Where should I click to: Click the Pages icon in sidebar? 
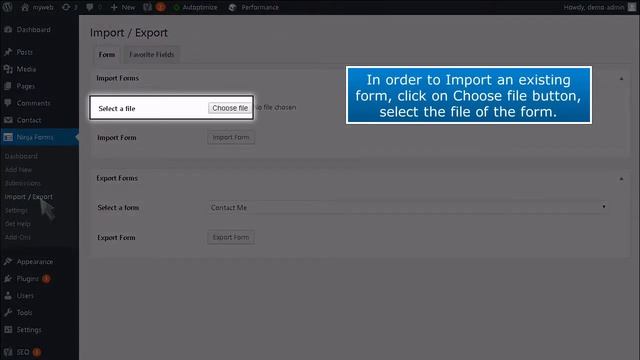pyautogui.click(x=8, y=86)
